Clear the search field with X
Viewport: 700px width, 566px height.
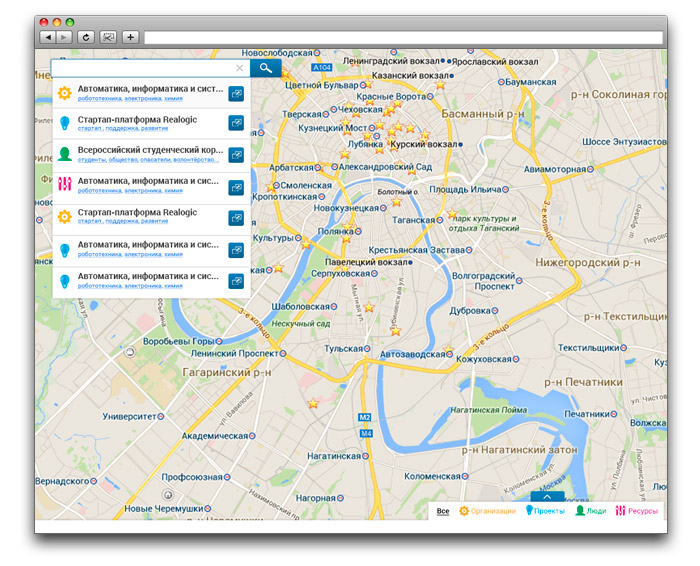(239, 68)
